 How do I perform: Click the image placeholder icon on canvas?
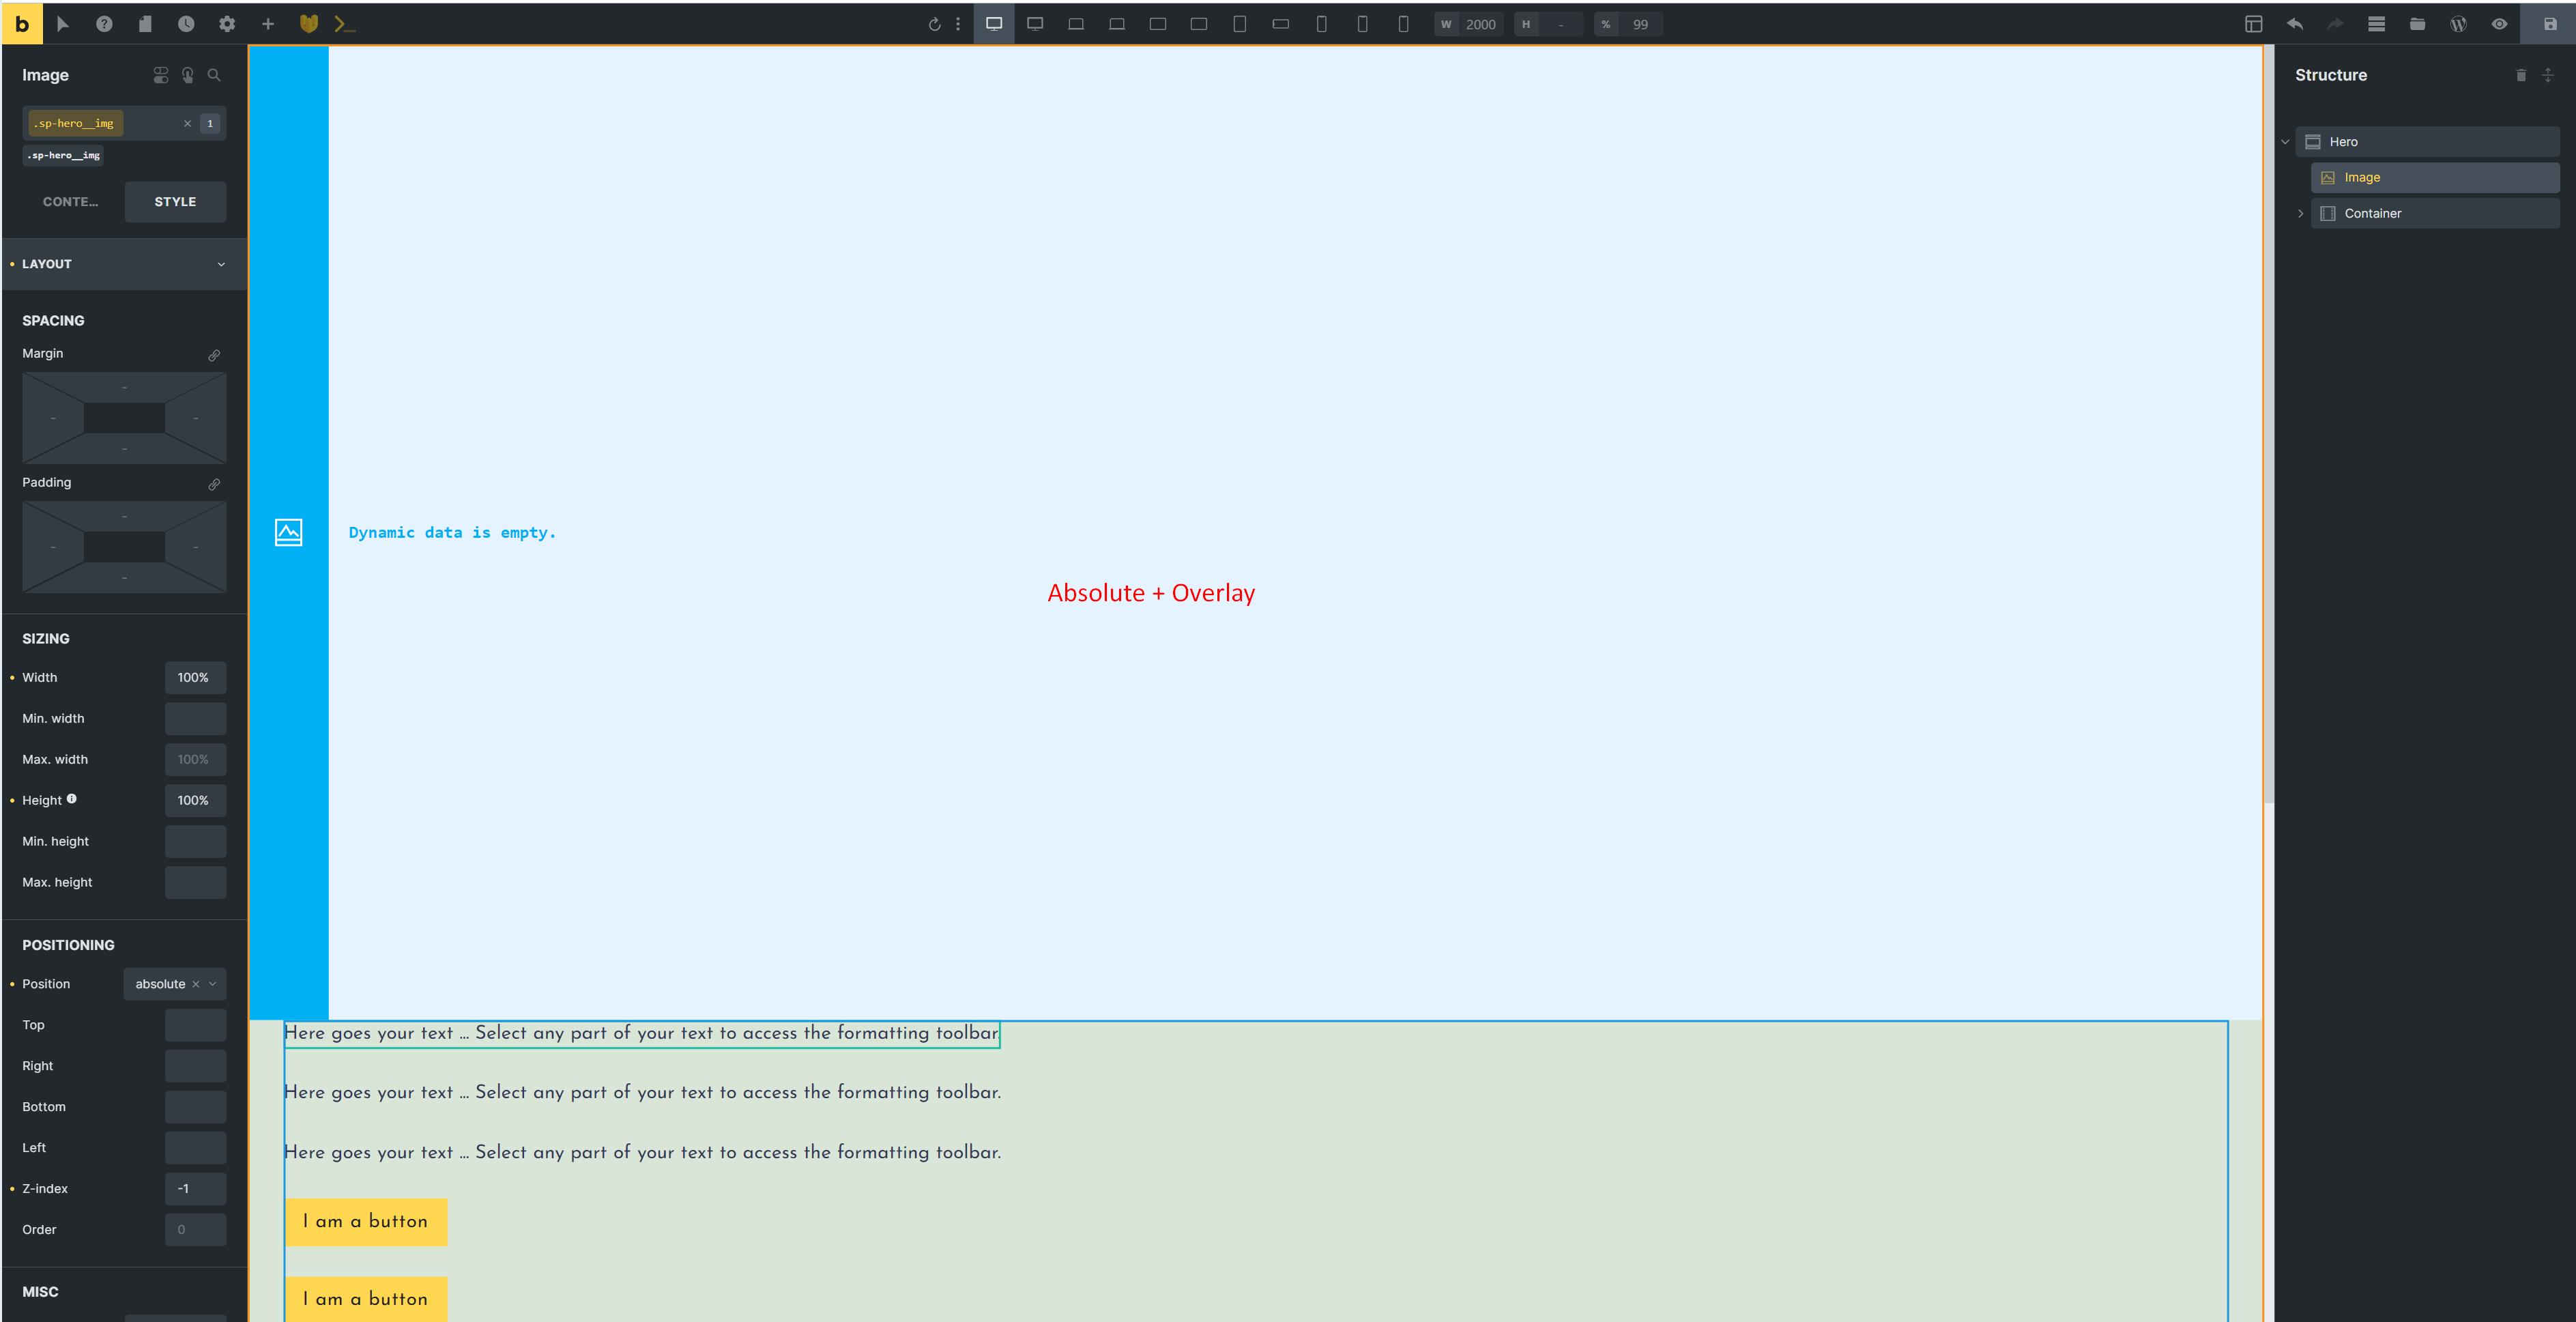[288, 533]
